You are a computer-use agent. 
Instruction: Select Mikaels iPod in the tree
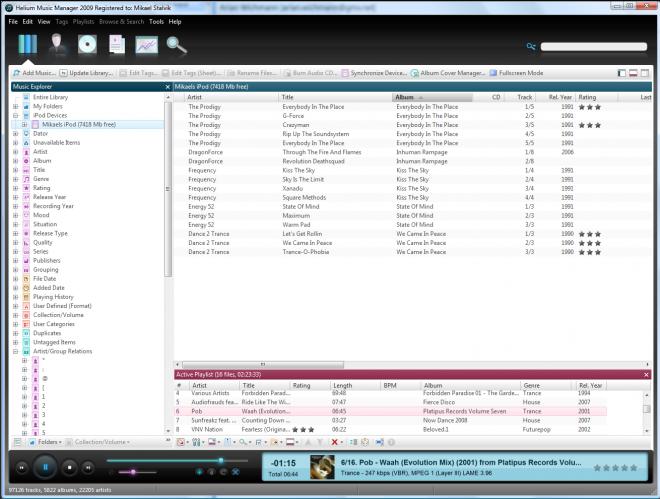tap(79, 125)
